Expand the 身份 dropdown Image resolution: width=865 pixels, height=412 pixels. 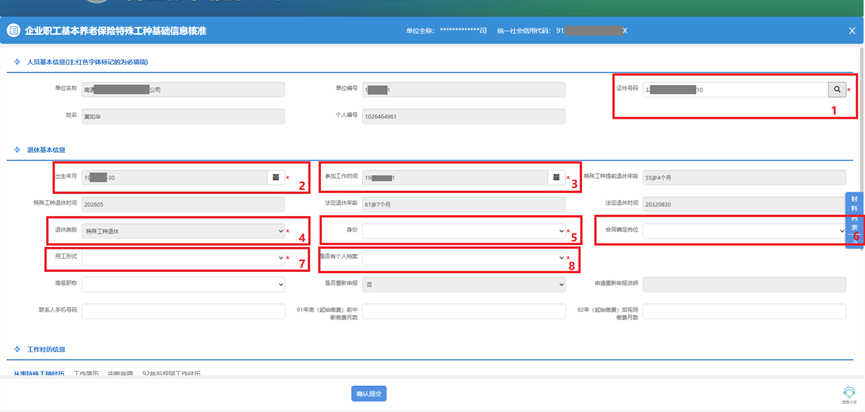(463, 231)
